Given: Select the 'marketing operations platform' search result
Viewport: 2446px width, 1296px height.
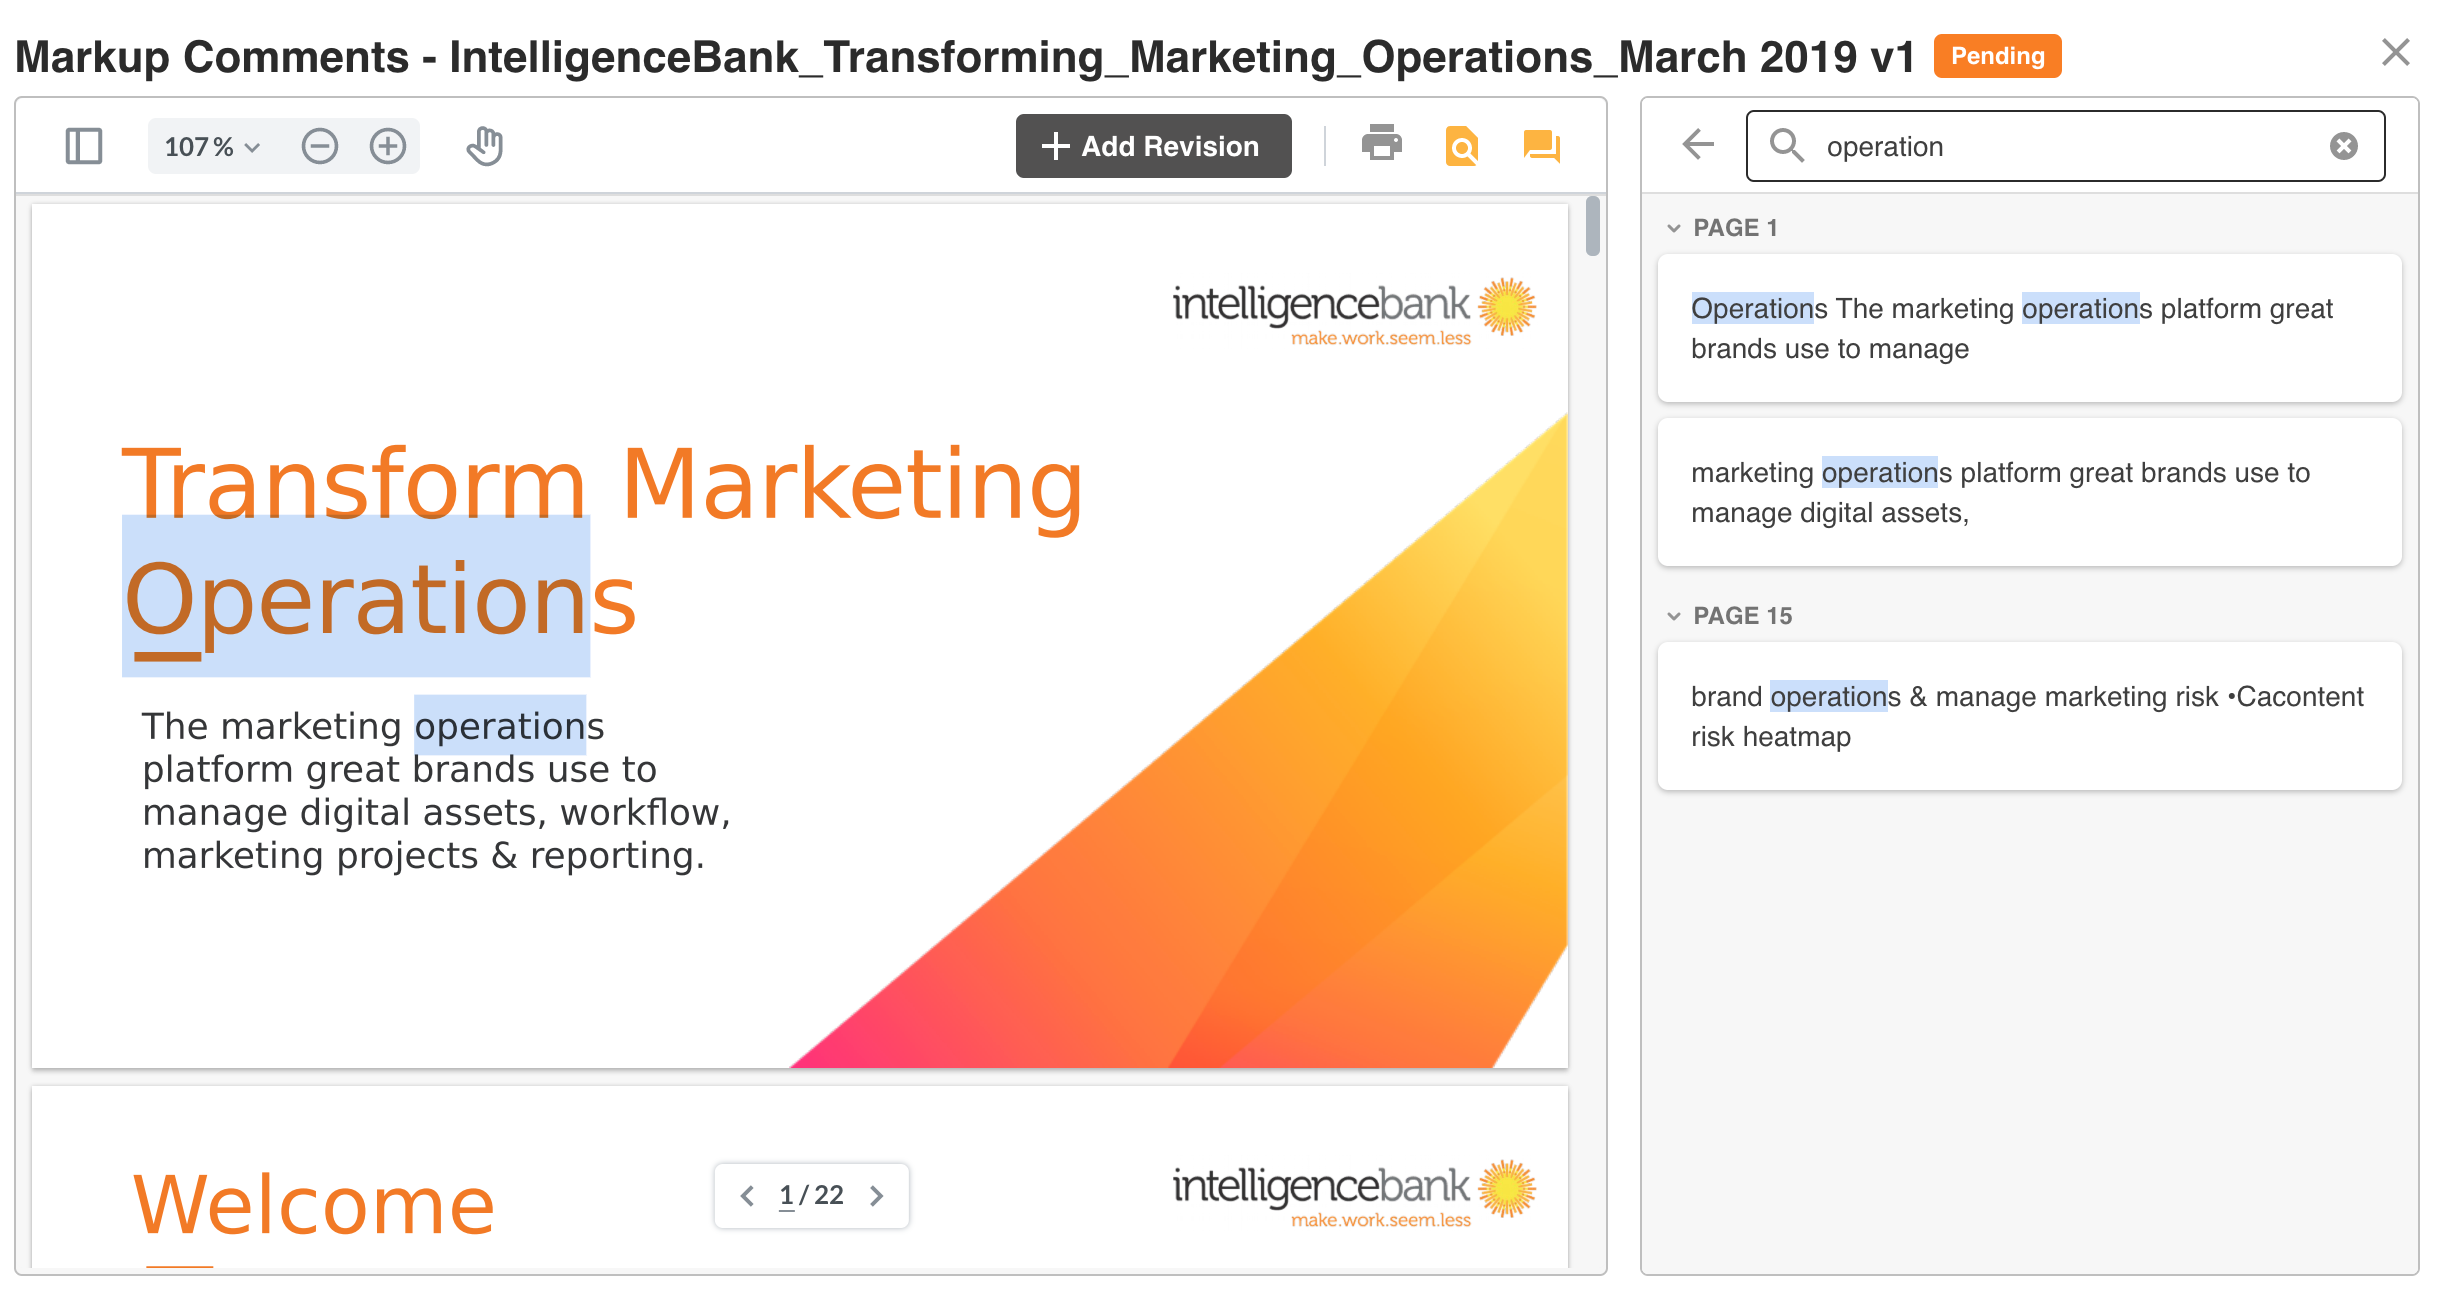Looking at the screenshot, I should (x=2029, y=493).
